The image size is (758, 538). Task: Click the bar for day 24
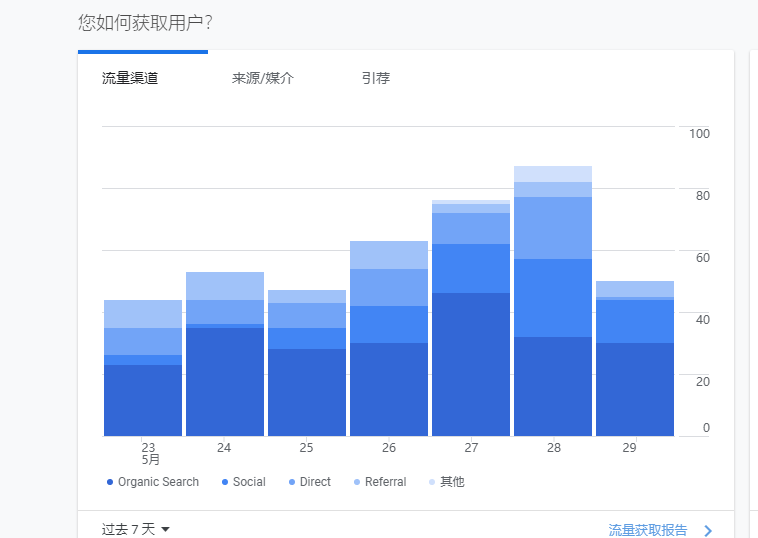click(225, 354)
